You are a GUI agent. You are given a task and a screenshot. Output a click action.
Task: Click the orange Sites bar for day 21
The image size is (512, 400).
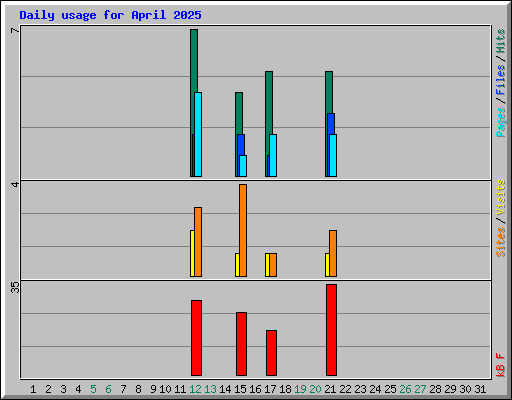[333, 253]
